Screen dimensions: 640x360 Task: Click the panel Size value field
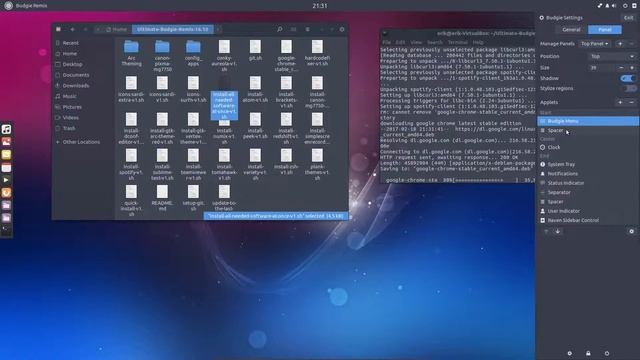click(x=602, y=68)
